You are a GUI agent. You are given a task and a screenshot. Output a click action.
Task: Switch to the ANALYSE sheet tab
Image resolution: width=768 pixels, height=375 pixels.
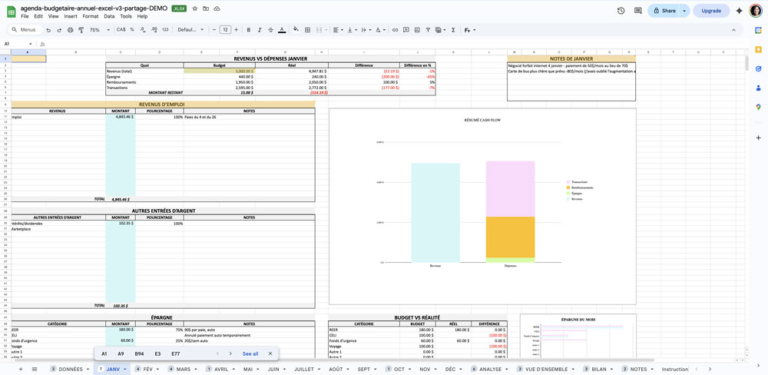[490, 369]
